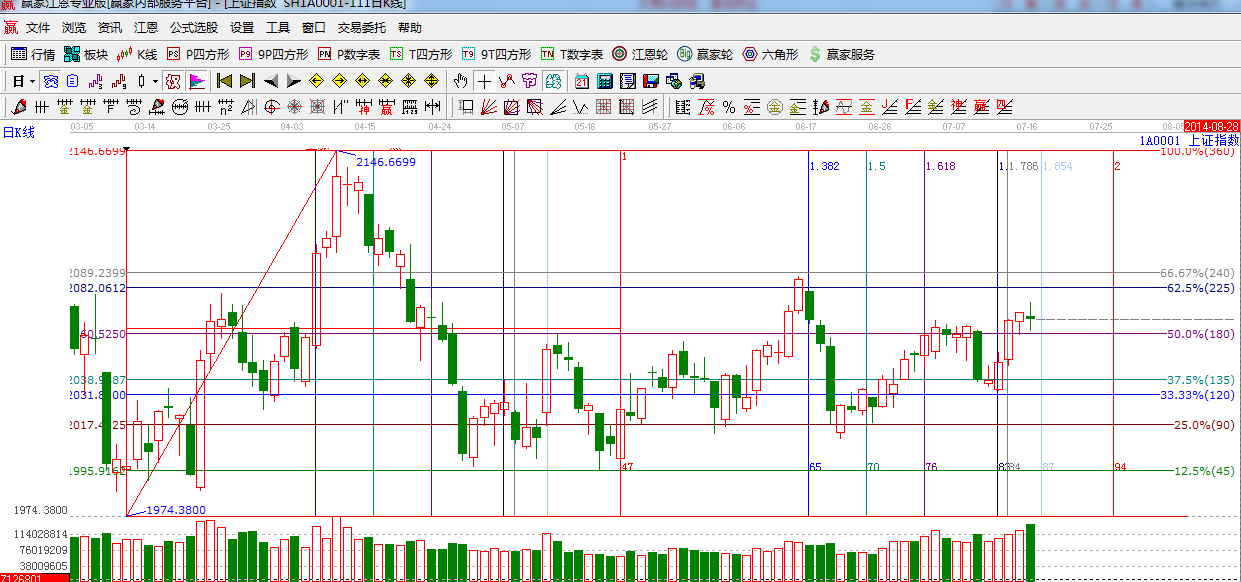Jump to the first bar of the chart
This screenshot has width=1241, height=582.
(224, 81)
